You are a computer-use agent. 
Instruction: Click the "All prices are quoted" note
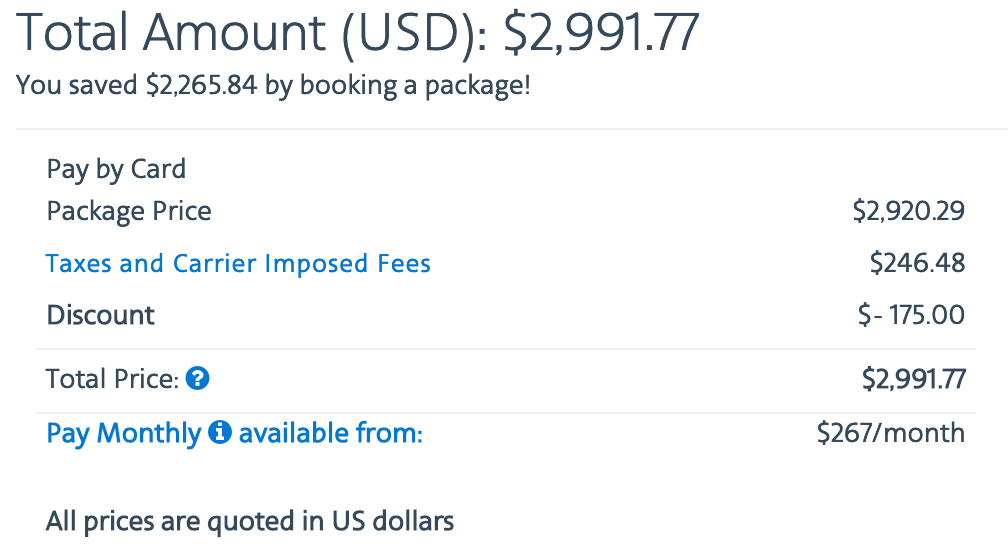pos(250,521)
